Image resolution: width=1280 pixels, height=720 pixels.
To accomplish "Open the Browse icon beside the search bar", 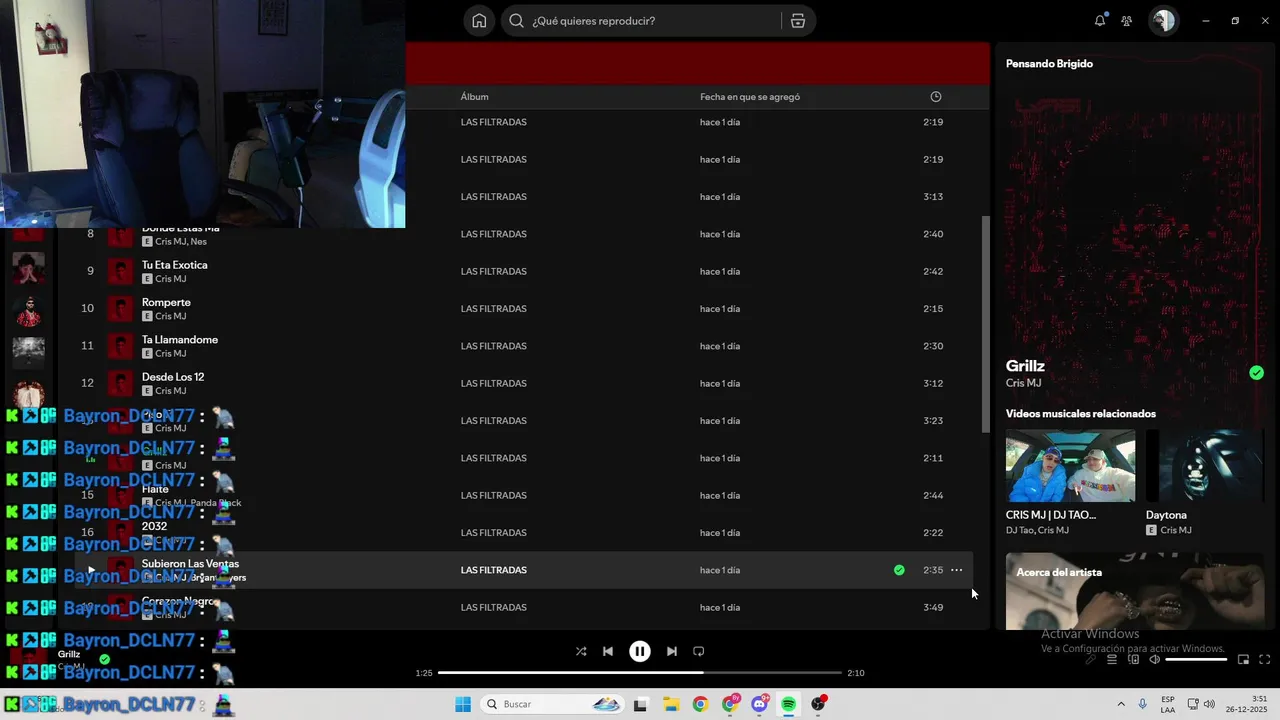I will 797,21.
